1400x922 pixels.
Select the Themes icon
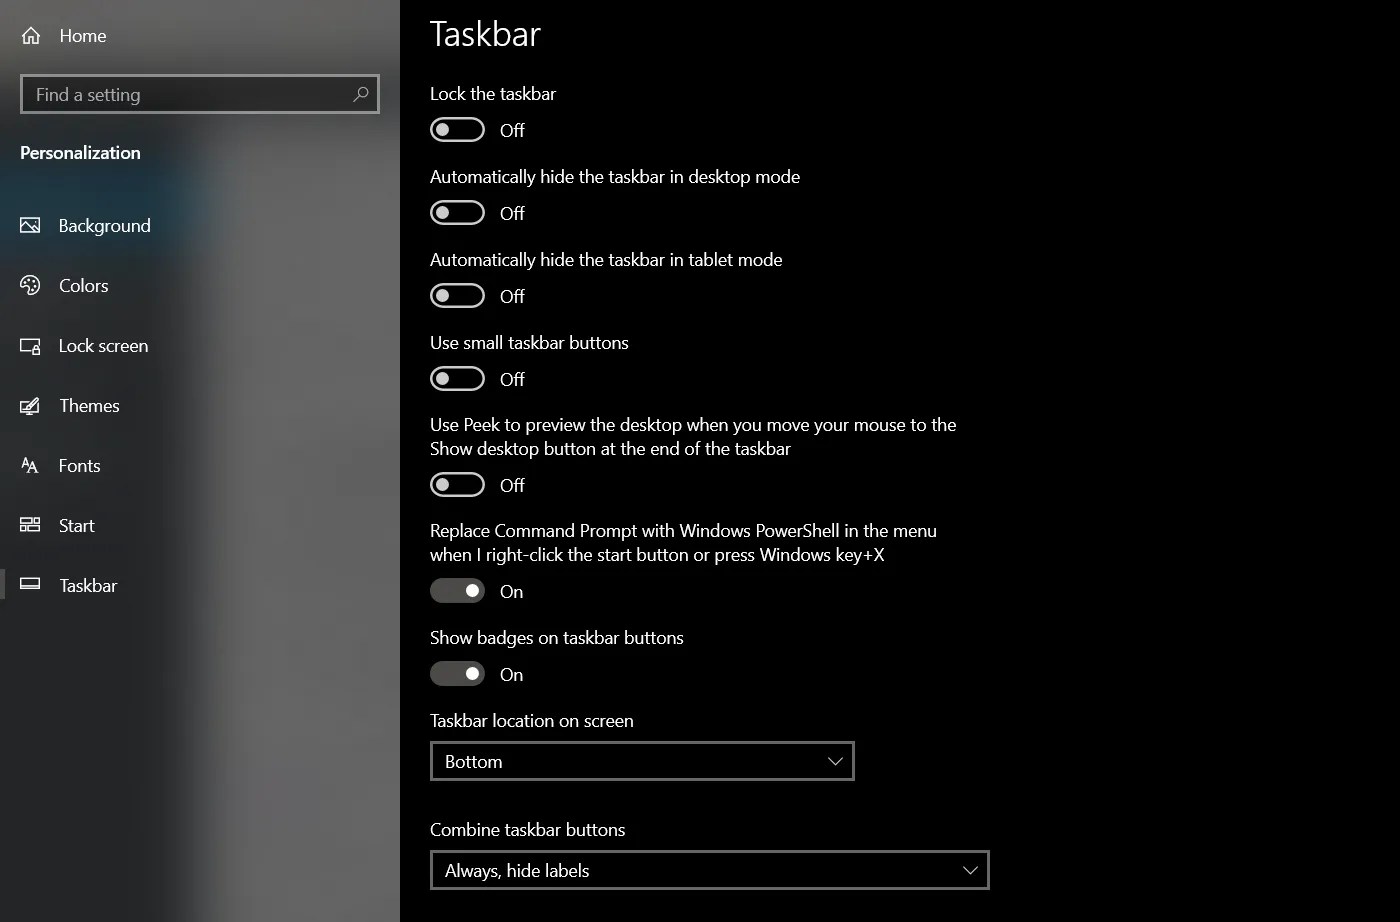coord(29,405)
